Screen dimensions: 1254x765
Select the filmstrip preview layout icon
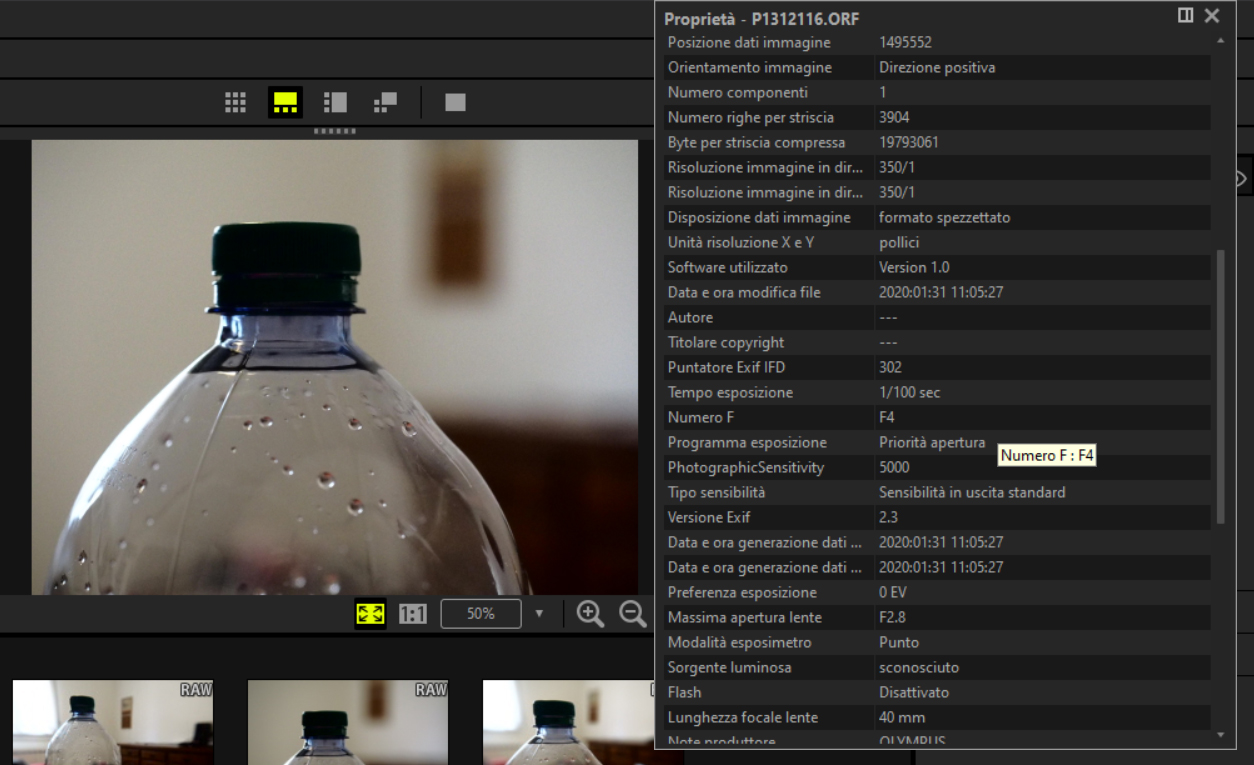[285, 102]
